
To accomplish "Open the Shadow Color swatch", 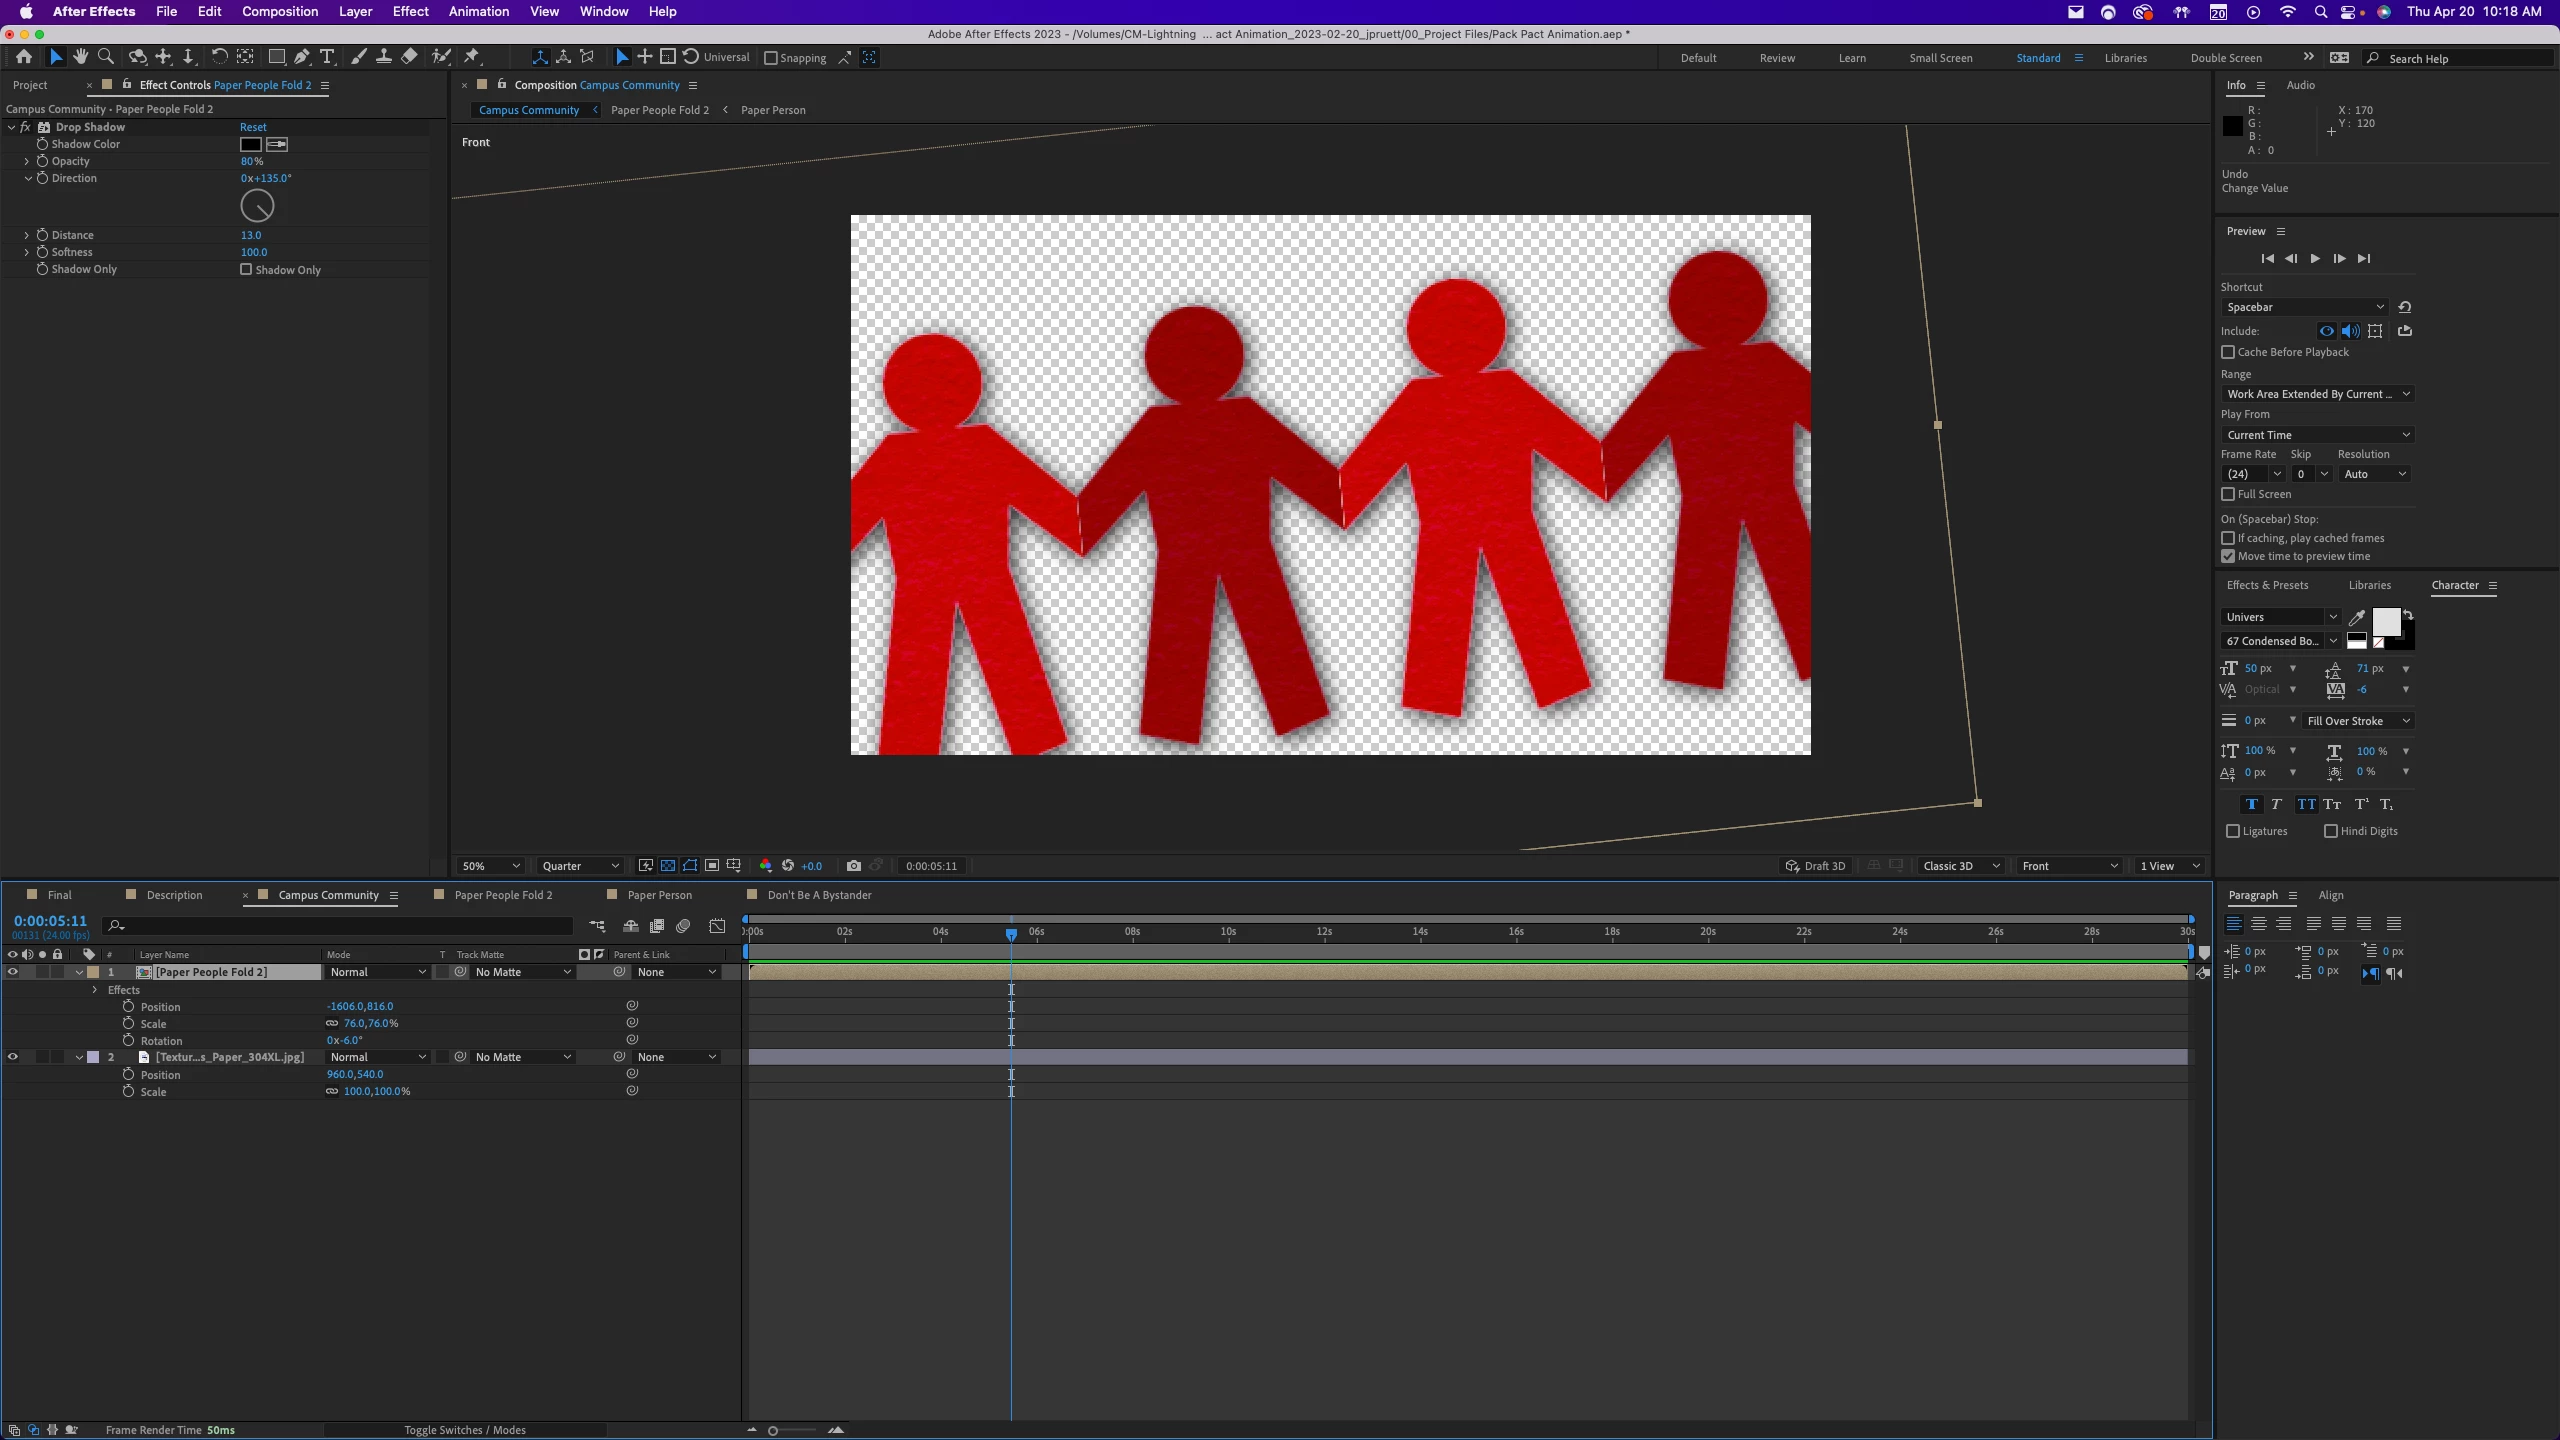I will click(251, 144).
